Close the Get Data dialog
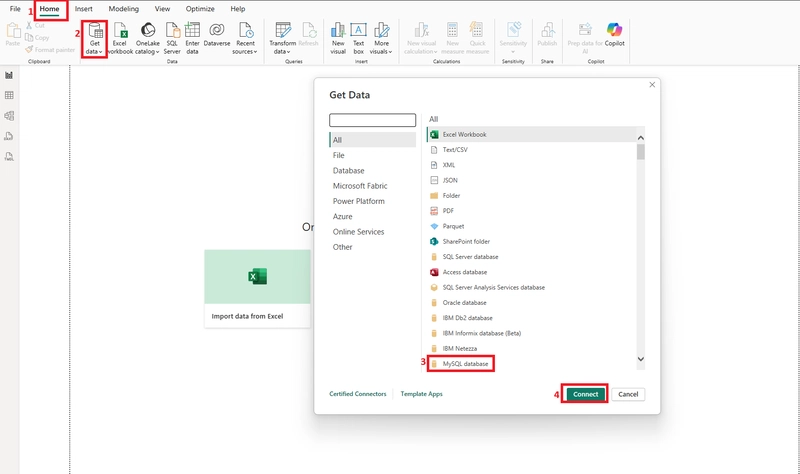800x474 pixels. point(653,85)
